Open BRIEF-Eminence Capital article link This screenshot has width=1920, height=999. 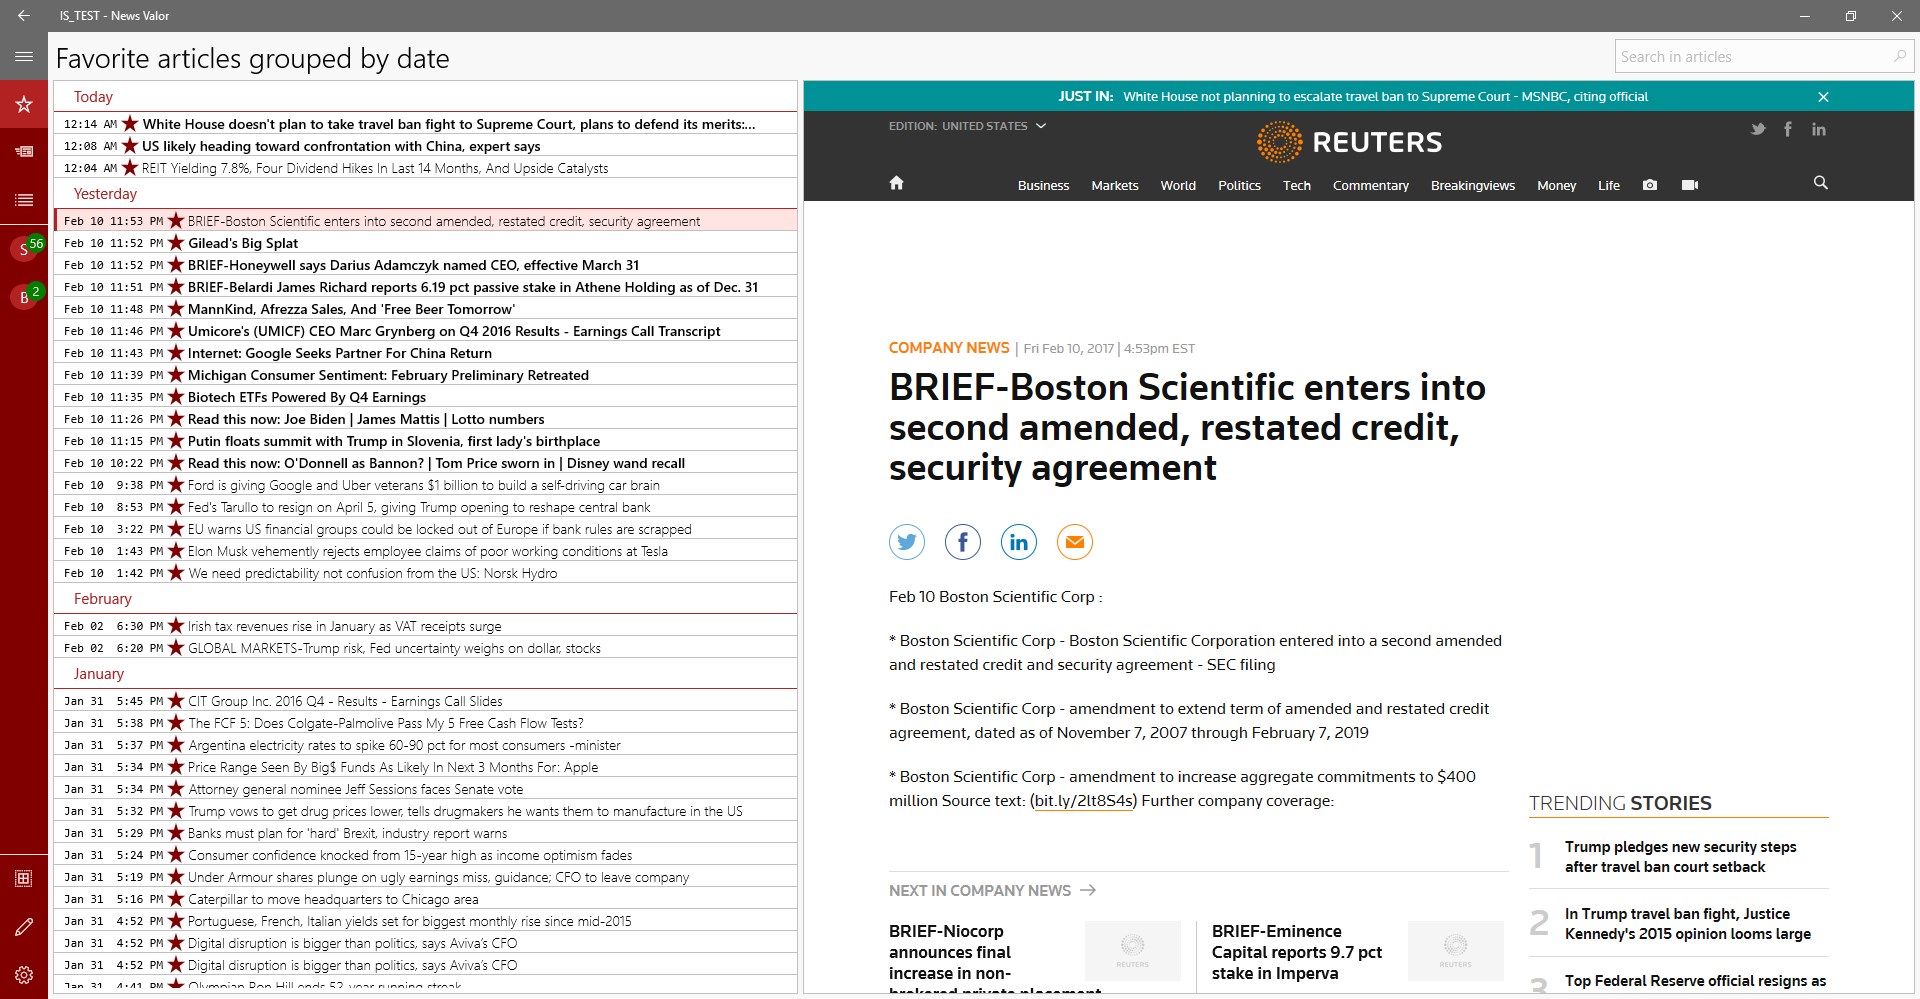click(x=1297, y=952)
